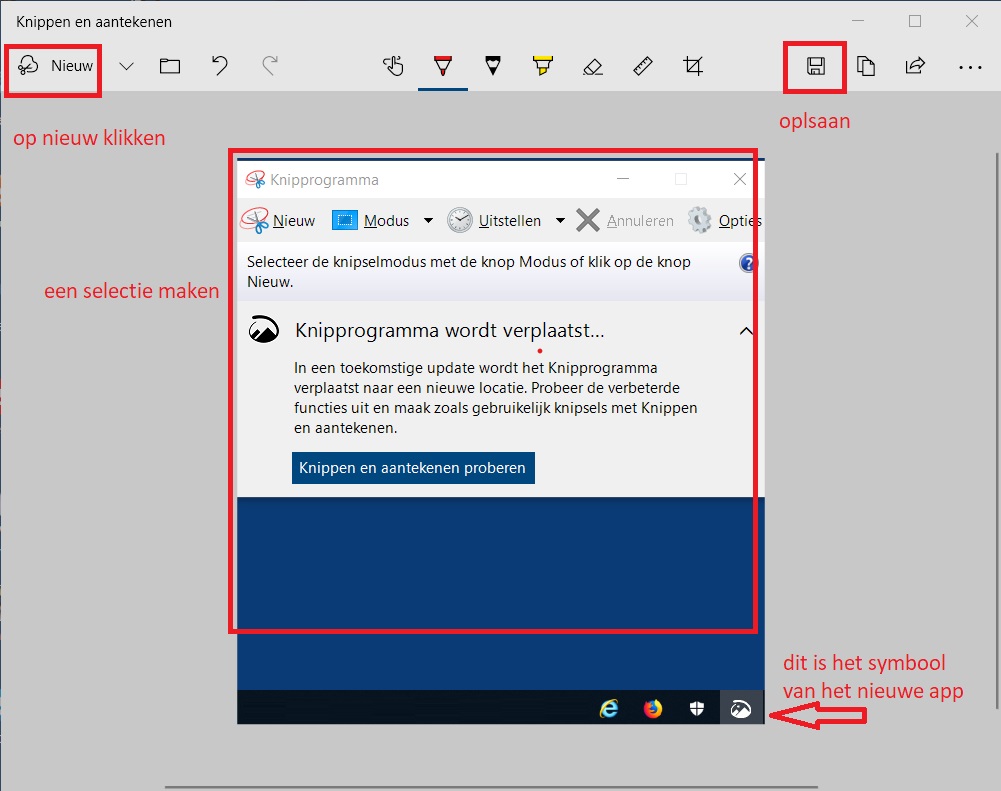Image resolution: width=1001 pixels, height=791 pixels.
Task: Toggle the ruler tool
Action: tap(643, 67)
